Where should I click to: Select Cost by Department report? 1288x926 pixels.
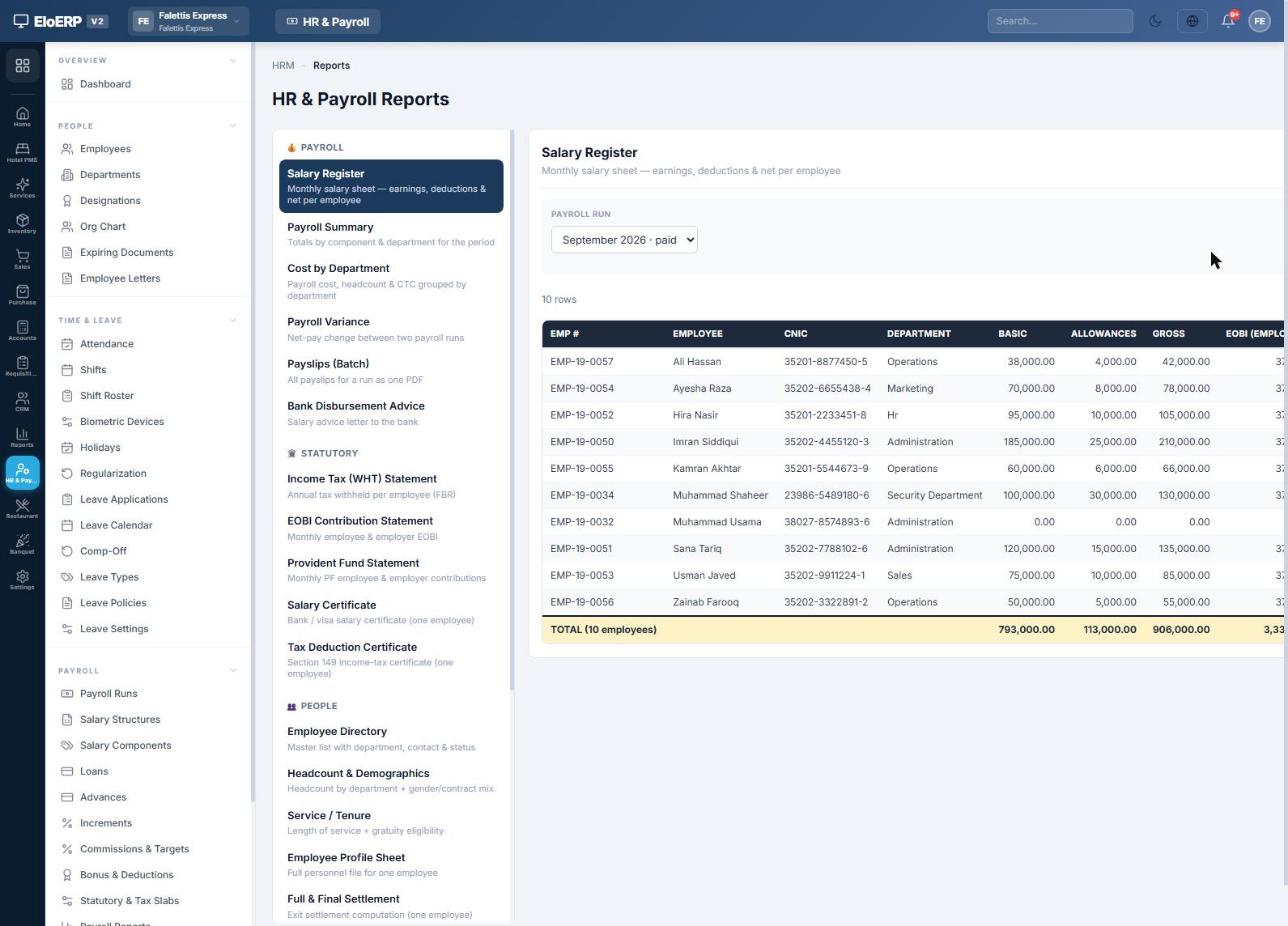click(390, 281)
